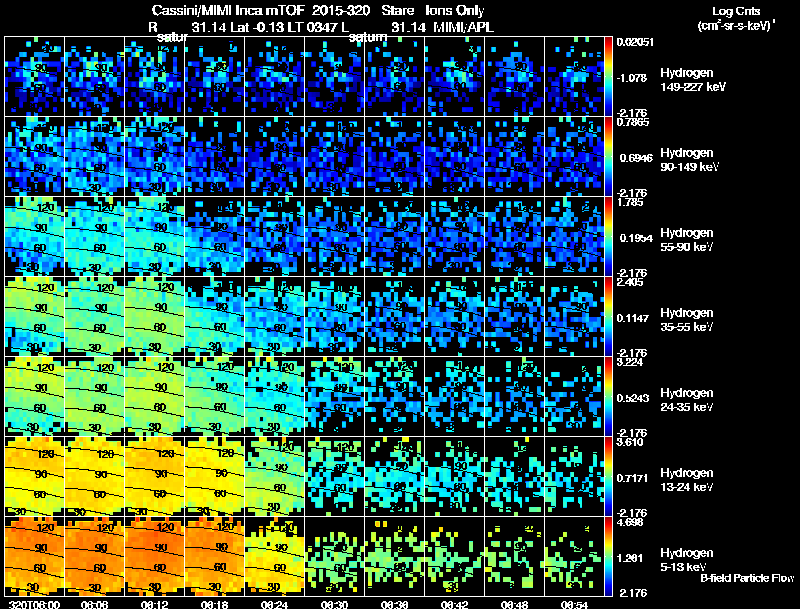800x609 pixels.
Task: Select the 13-24 keV panel at 06:06
Action: [94, 476]
